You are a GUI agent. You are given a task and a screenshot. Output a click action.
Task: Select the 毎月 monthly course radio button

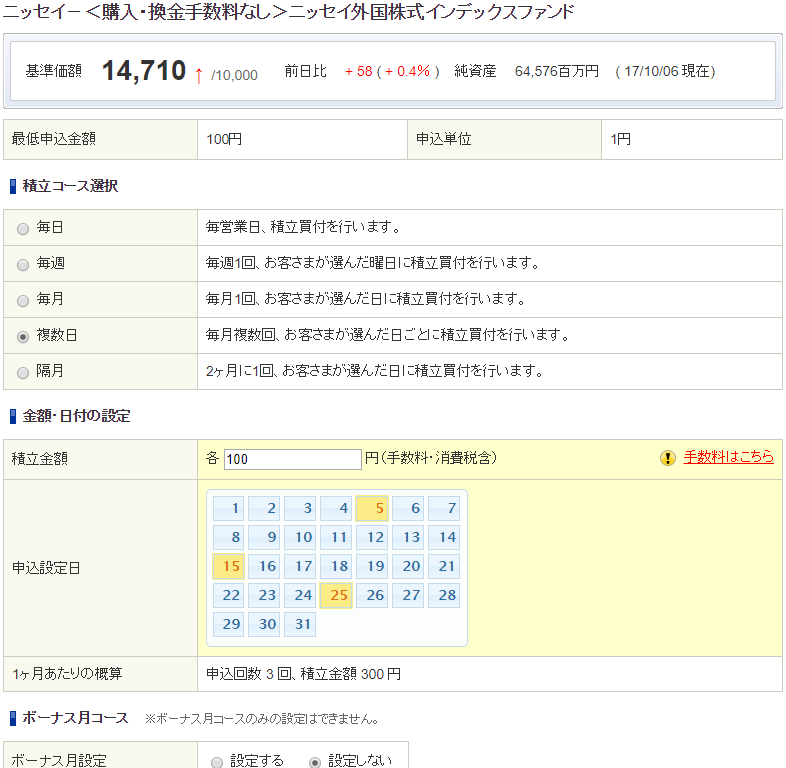pos(23,301)
